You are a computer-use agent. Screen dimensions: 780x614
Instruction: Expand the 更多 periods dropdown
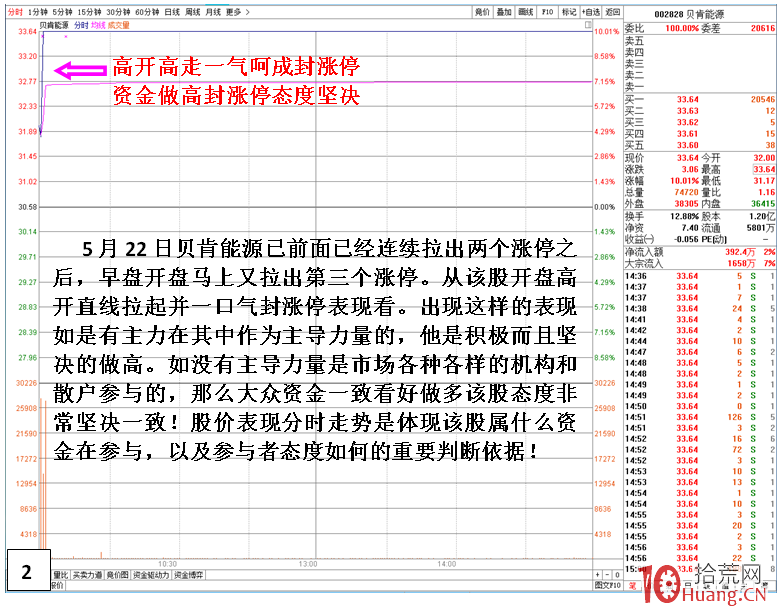(x=235, y=11)
